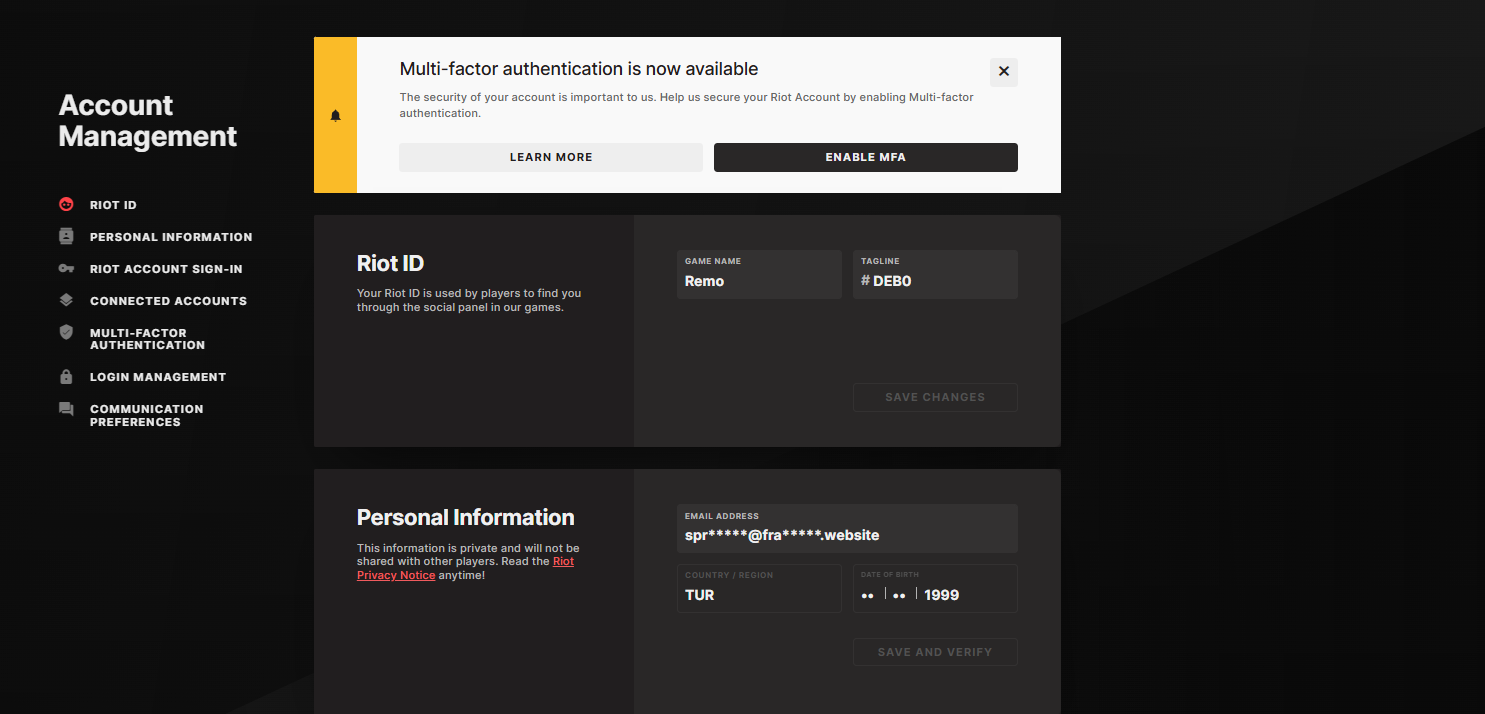Navigate to Connected Accounts
Viewport: 1485px width, 714px height.
click(x=168, y=301)
